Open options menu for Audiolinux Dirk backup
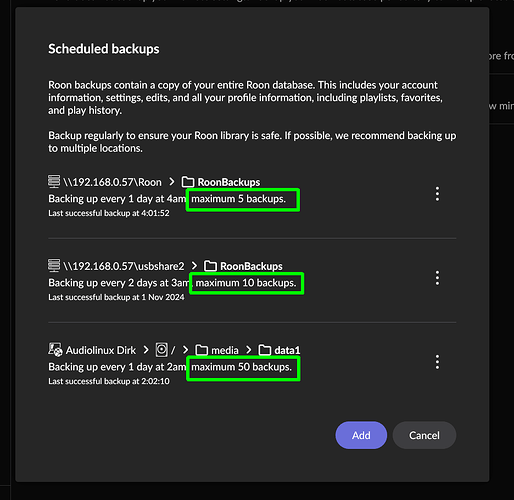 437,362
